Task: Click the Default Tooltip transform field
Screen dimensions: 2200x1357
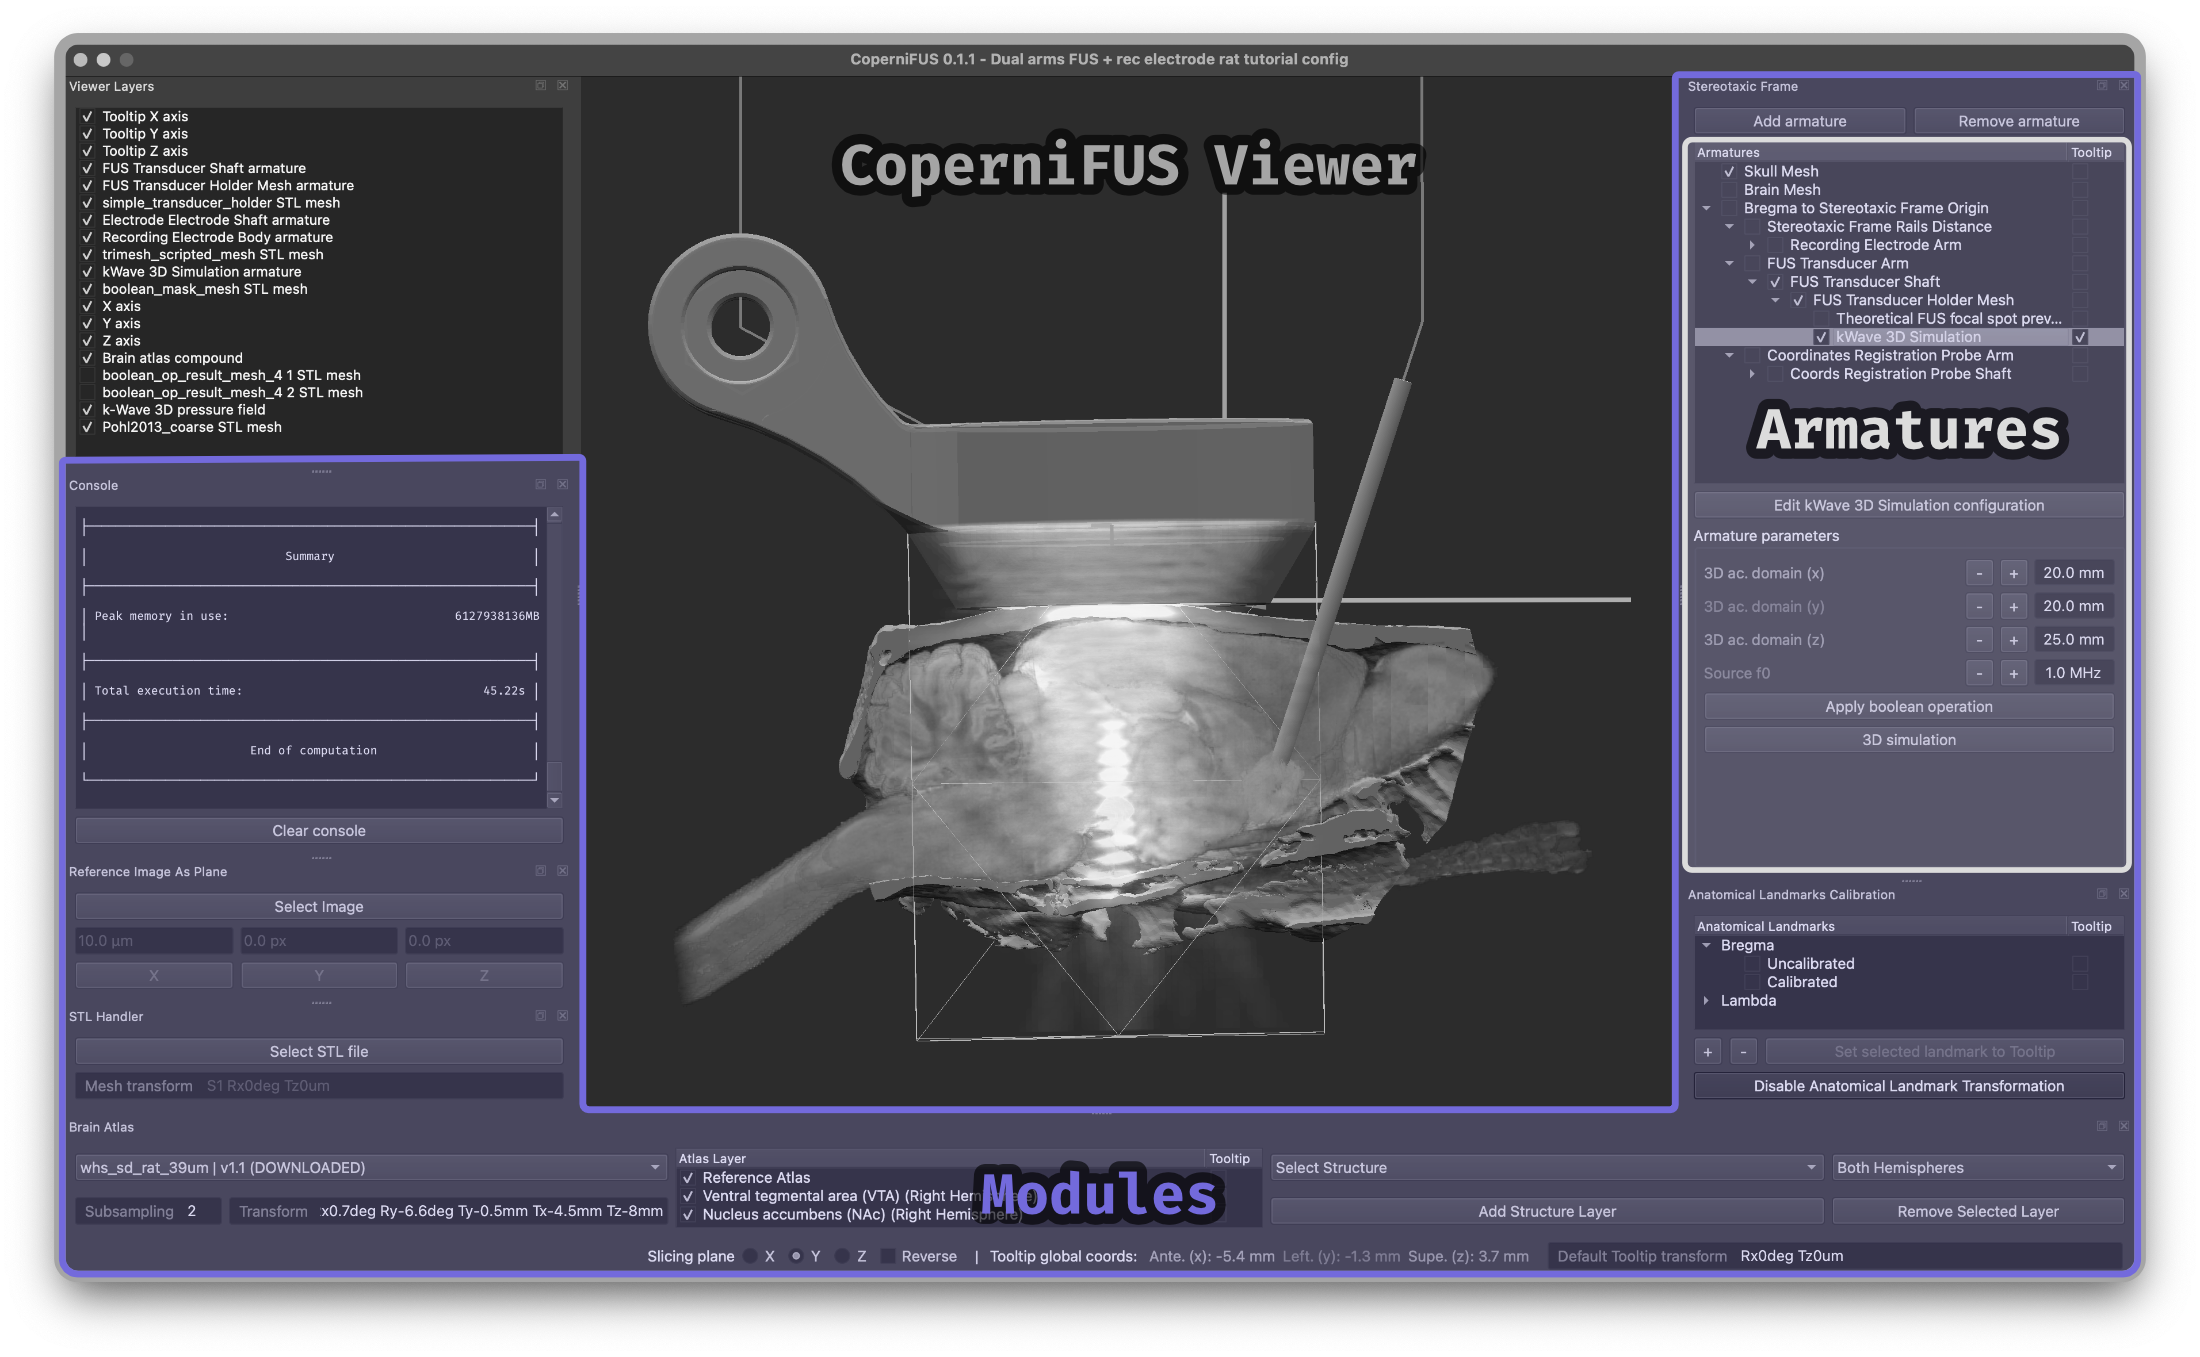Action: tap(1836, 1256)
